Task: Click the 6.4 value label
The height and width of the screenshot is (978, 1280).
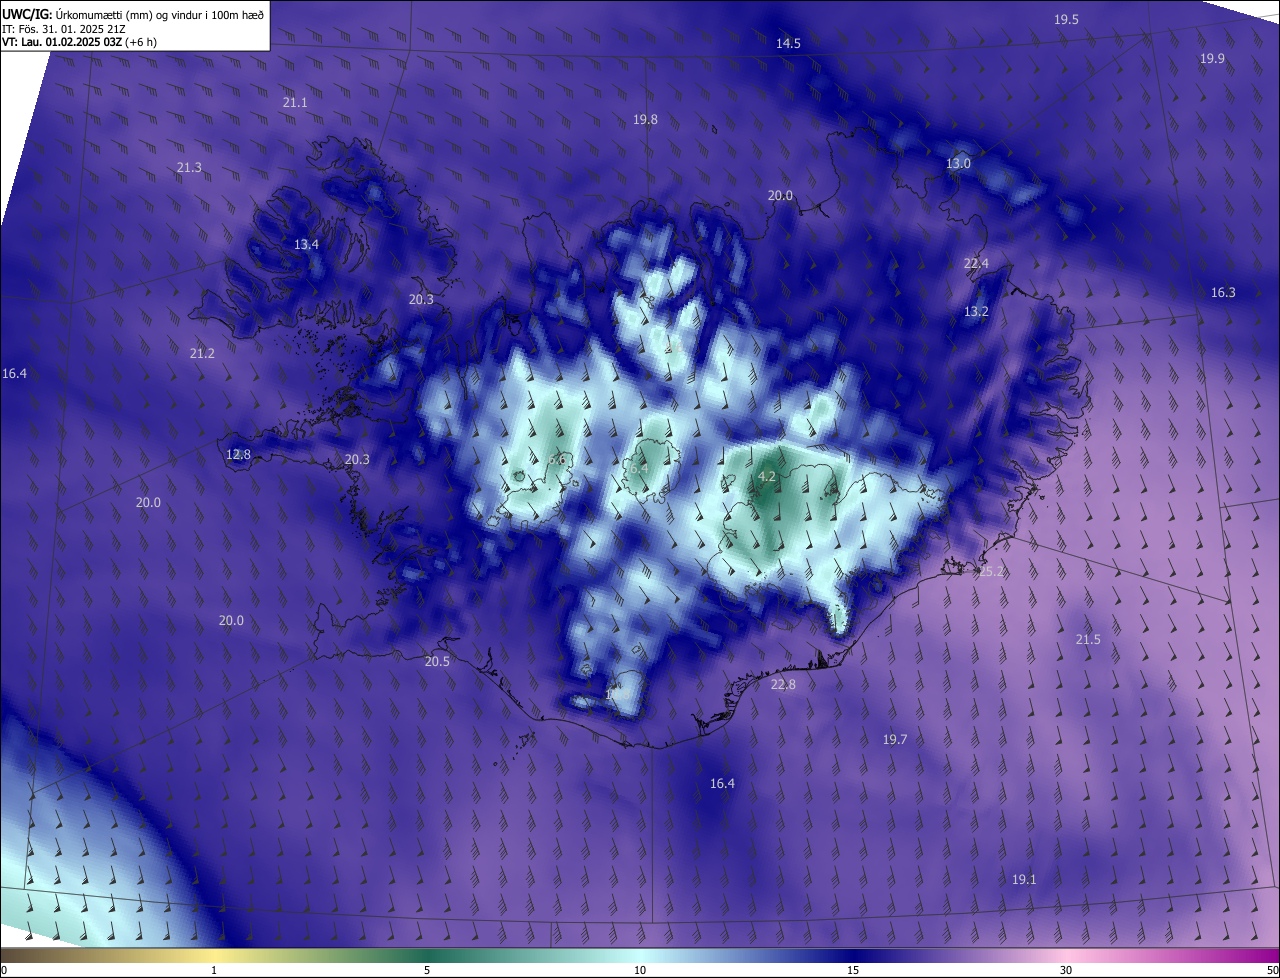Action: (639, 468)
